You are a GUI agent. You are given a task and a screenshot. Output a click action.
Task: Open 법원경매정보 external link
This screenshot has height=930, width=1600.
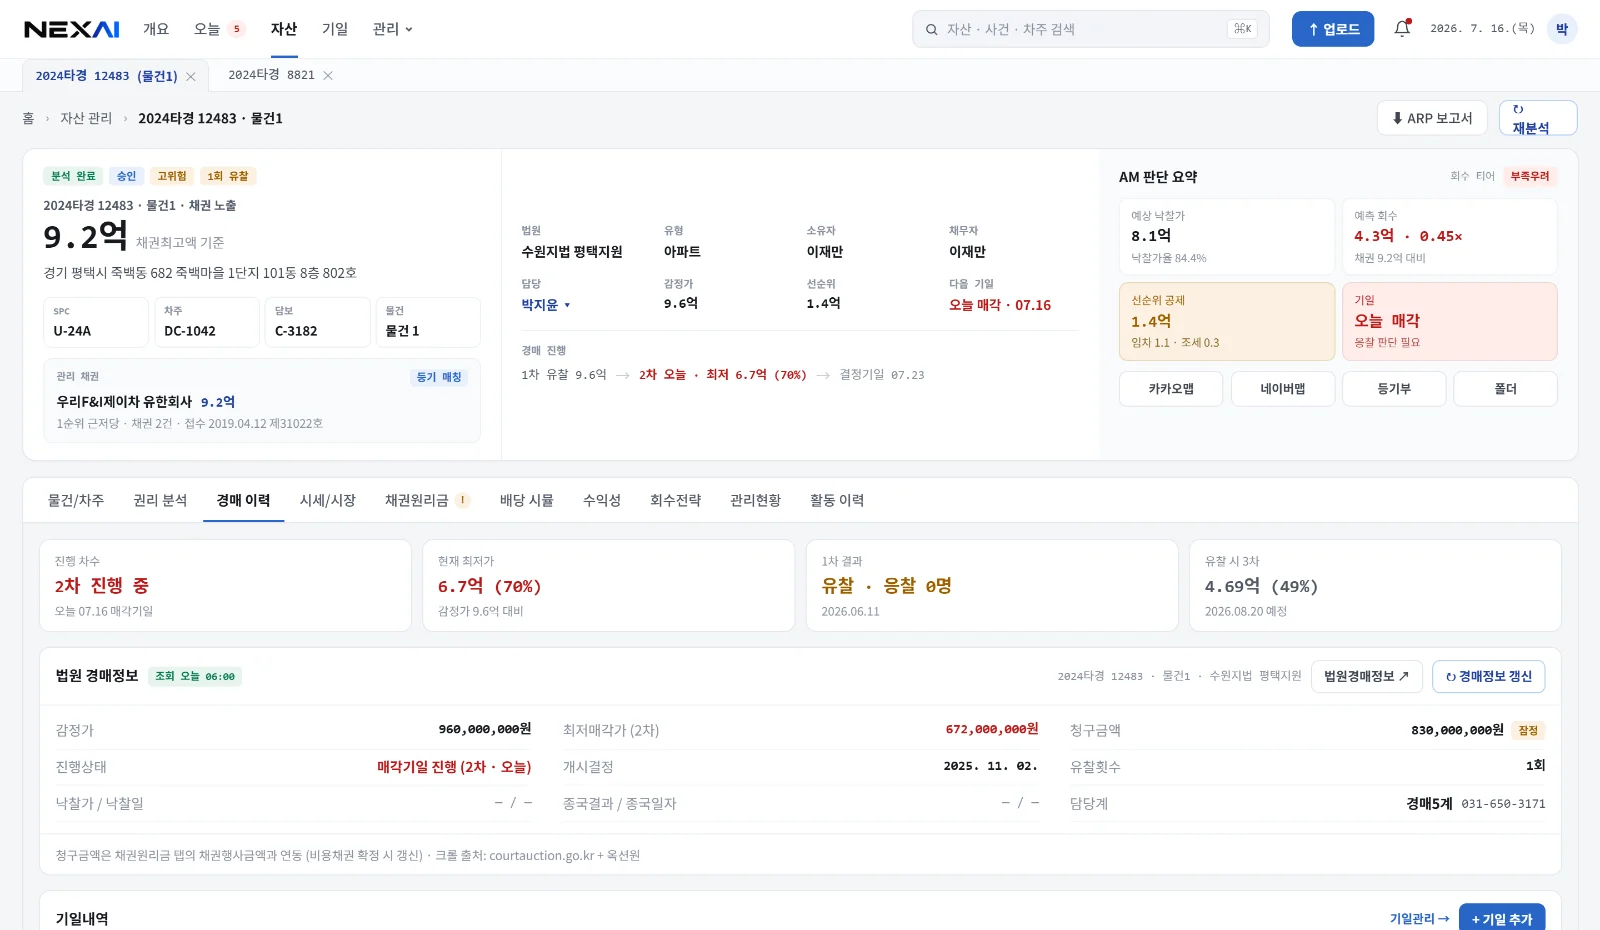(x=1367, y=677)
